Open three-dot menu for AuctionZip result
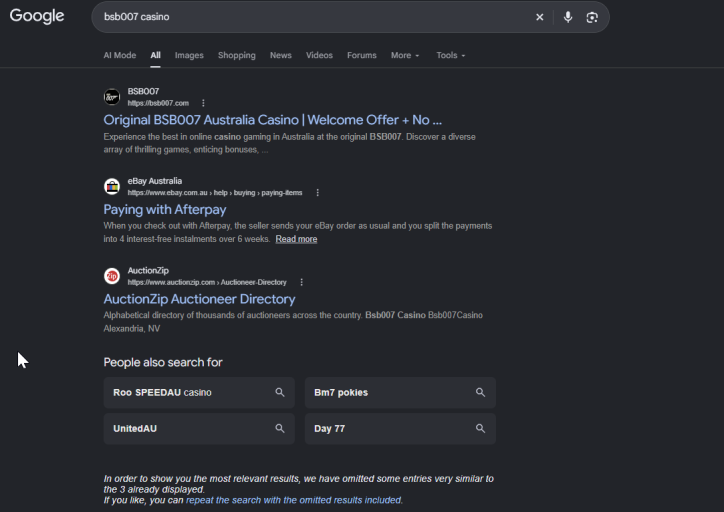The height and width of the screenshot is (512, 724). [302, 282]
